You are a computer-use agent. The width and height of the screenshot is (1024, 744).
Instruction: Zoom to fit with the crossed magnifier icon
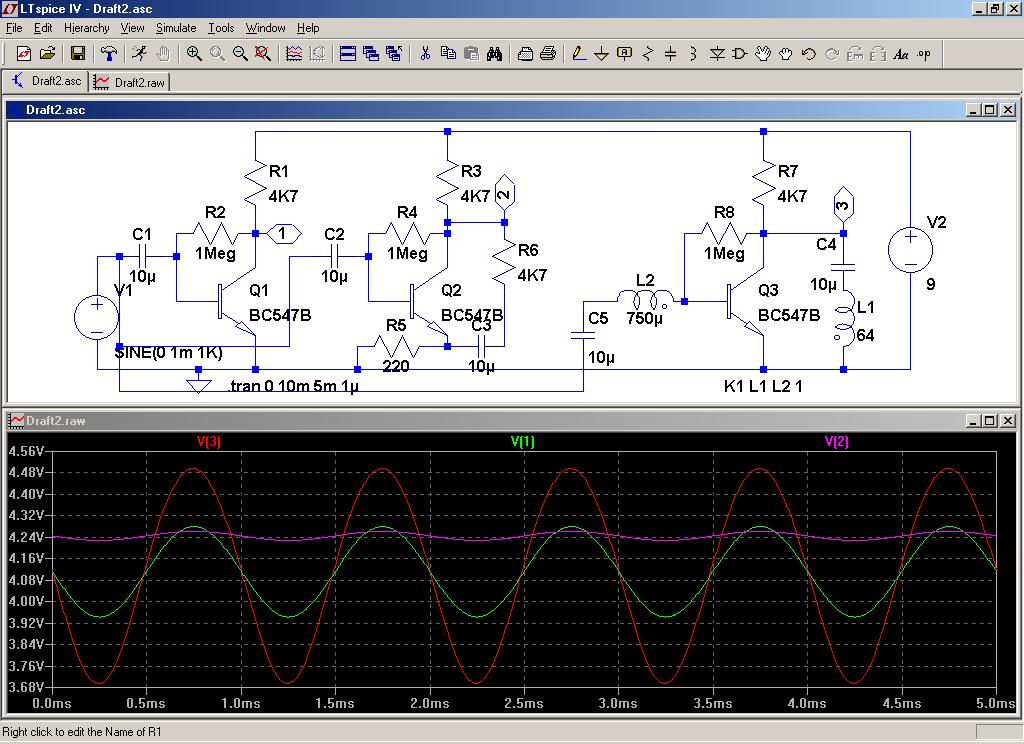click(263, 54)
